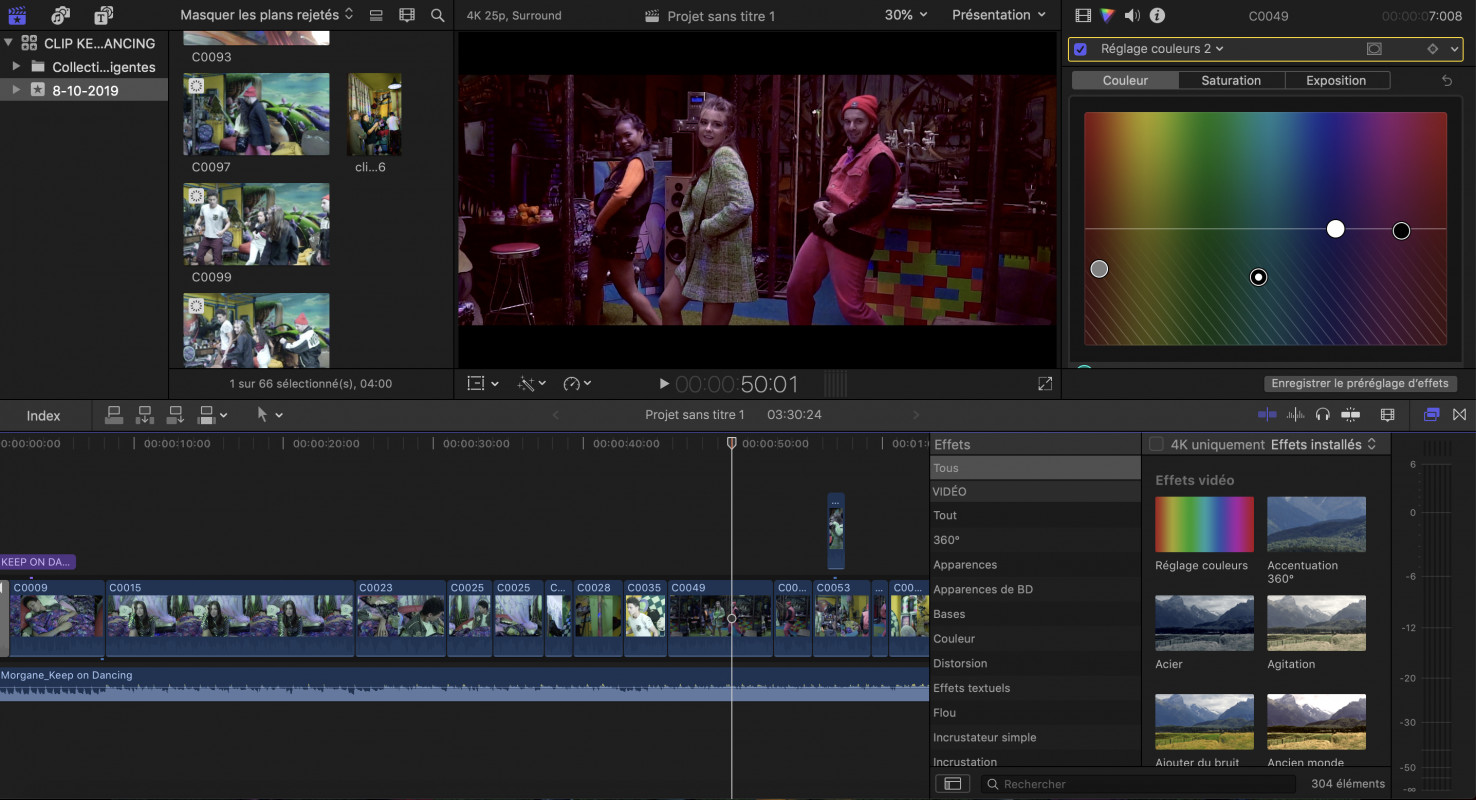Viewport: 1476px width, 800px height.
Task: Change timeline clip appearance filmstrip icon
Action: (1387, 414)
